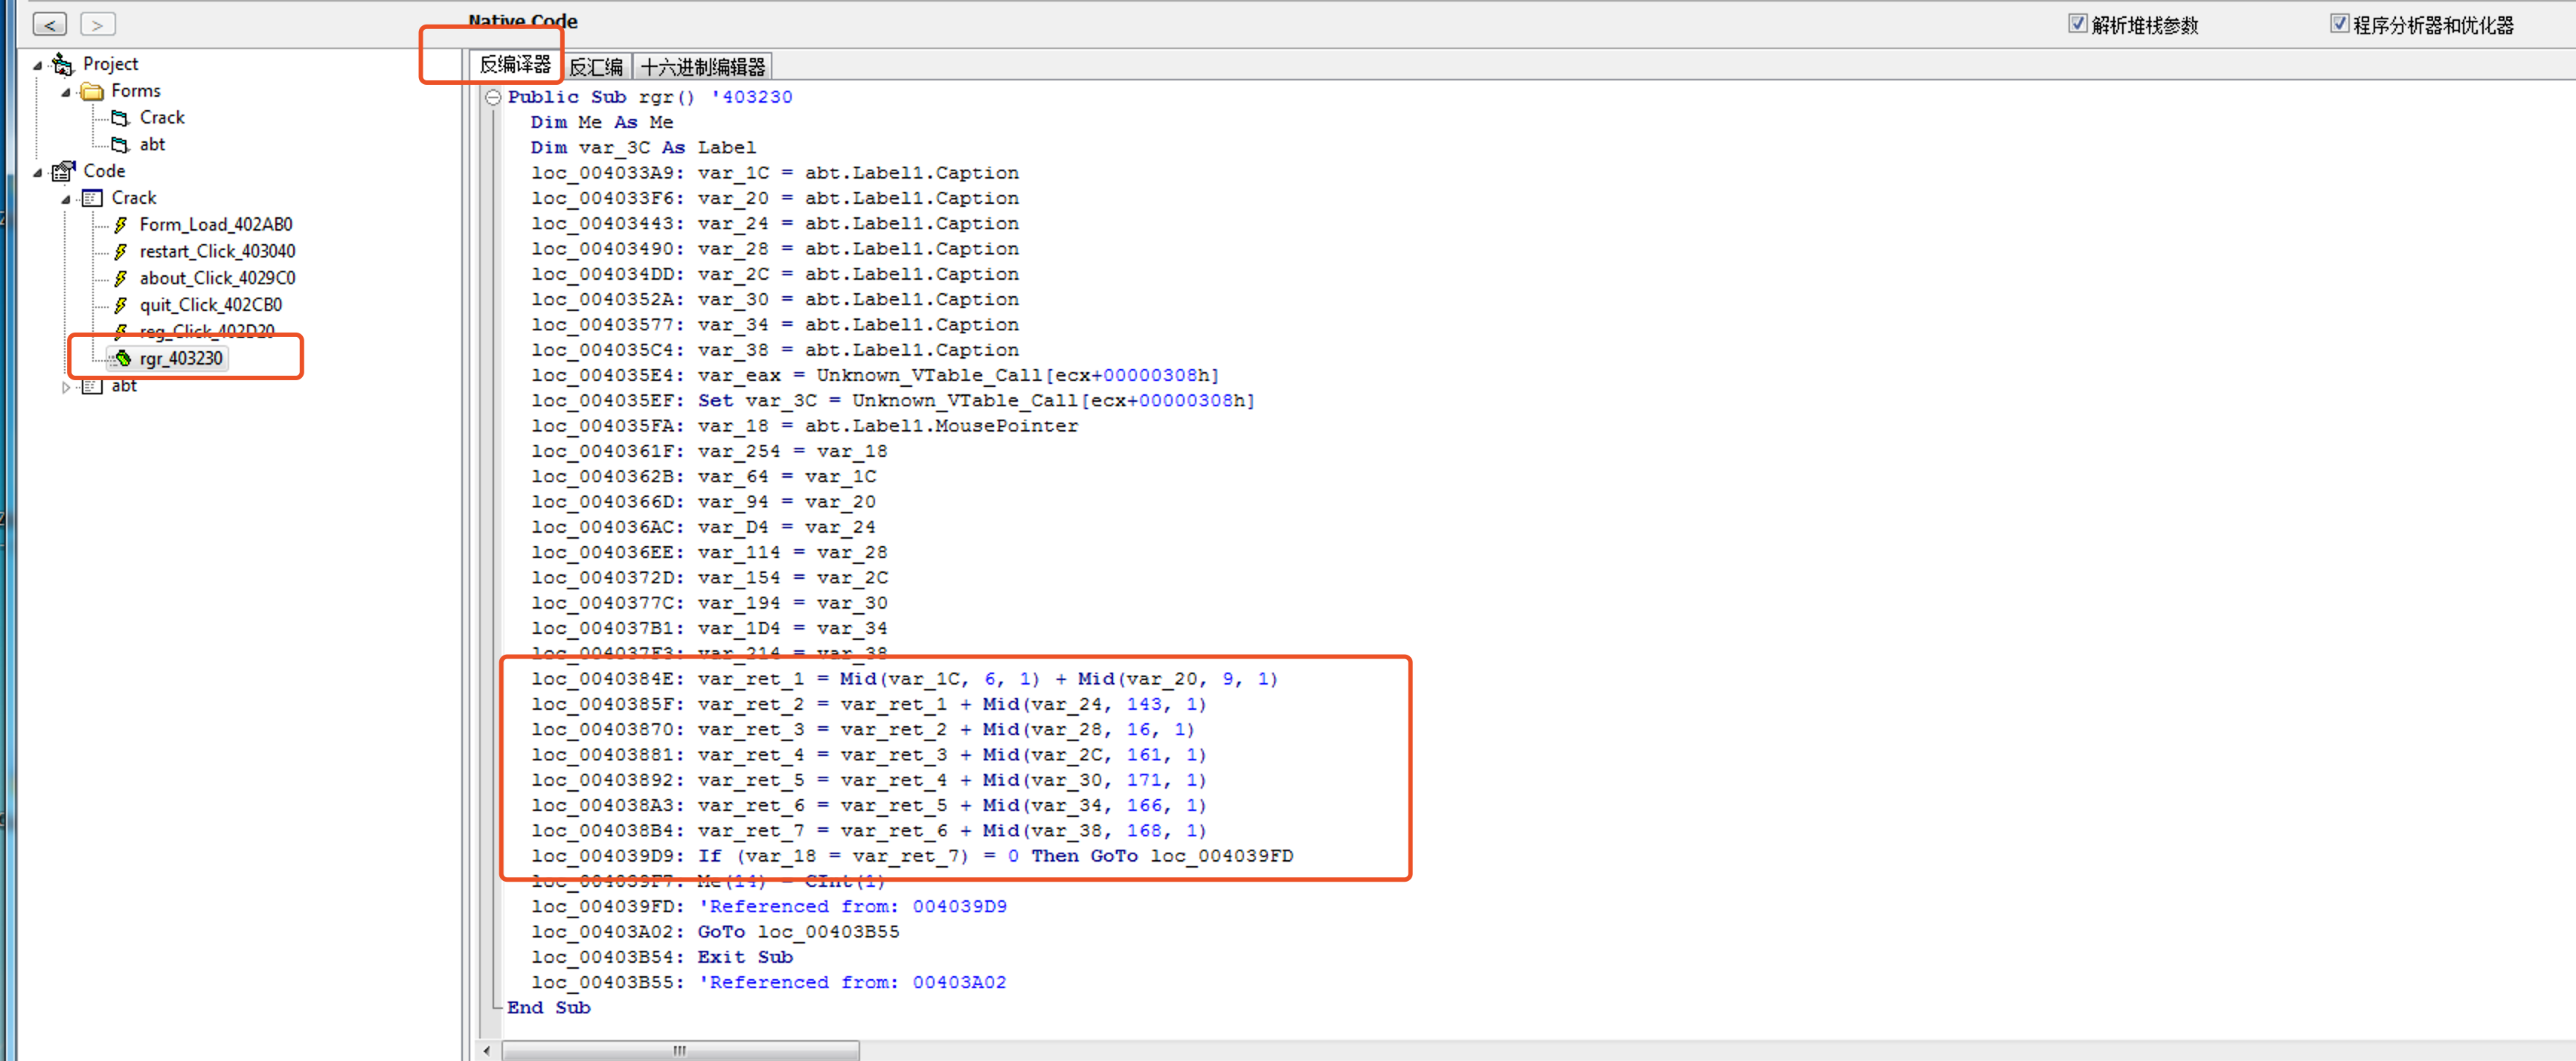The height and width of the screenshot is (1061, 2576).
Task: Open reg_Click_402D20 event lightning icon
Action: point(121,331)
